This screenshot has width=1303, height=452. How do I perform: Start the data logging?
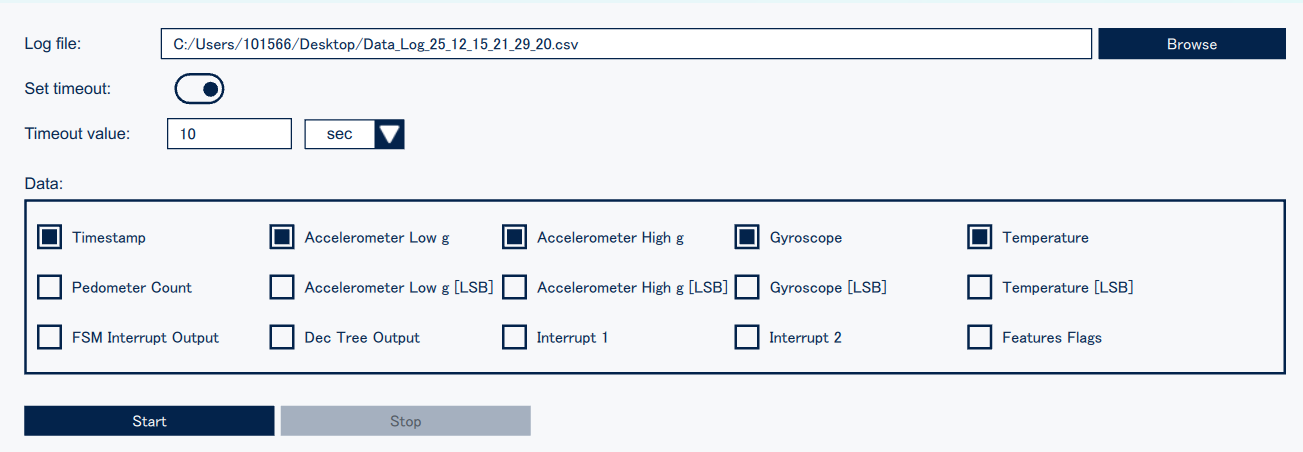149,421
